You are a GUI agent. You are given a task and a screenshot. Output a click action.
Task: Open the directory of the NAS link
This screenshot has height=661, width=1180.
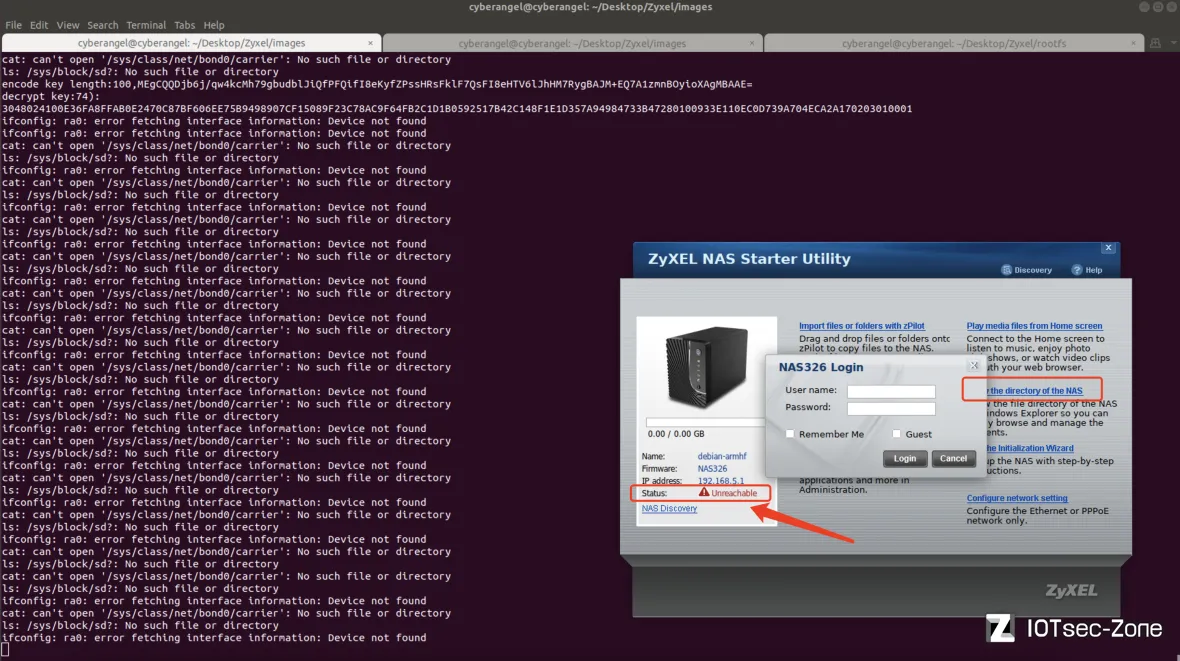click(x=1033, y=391)
